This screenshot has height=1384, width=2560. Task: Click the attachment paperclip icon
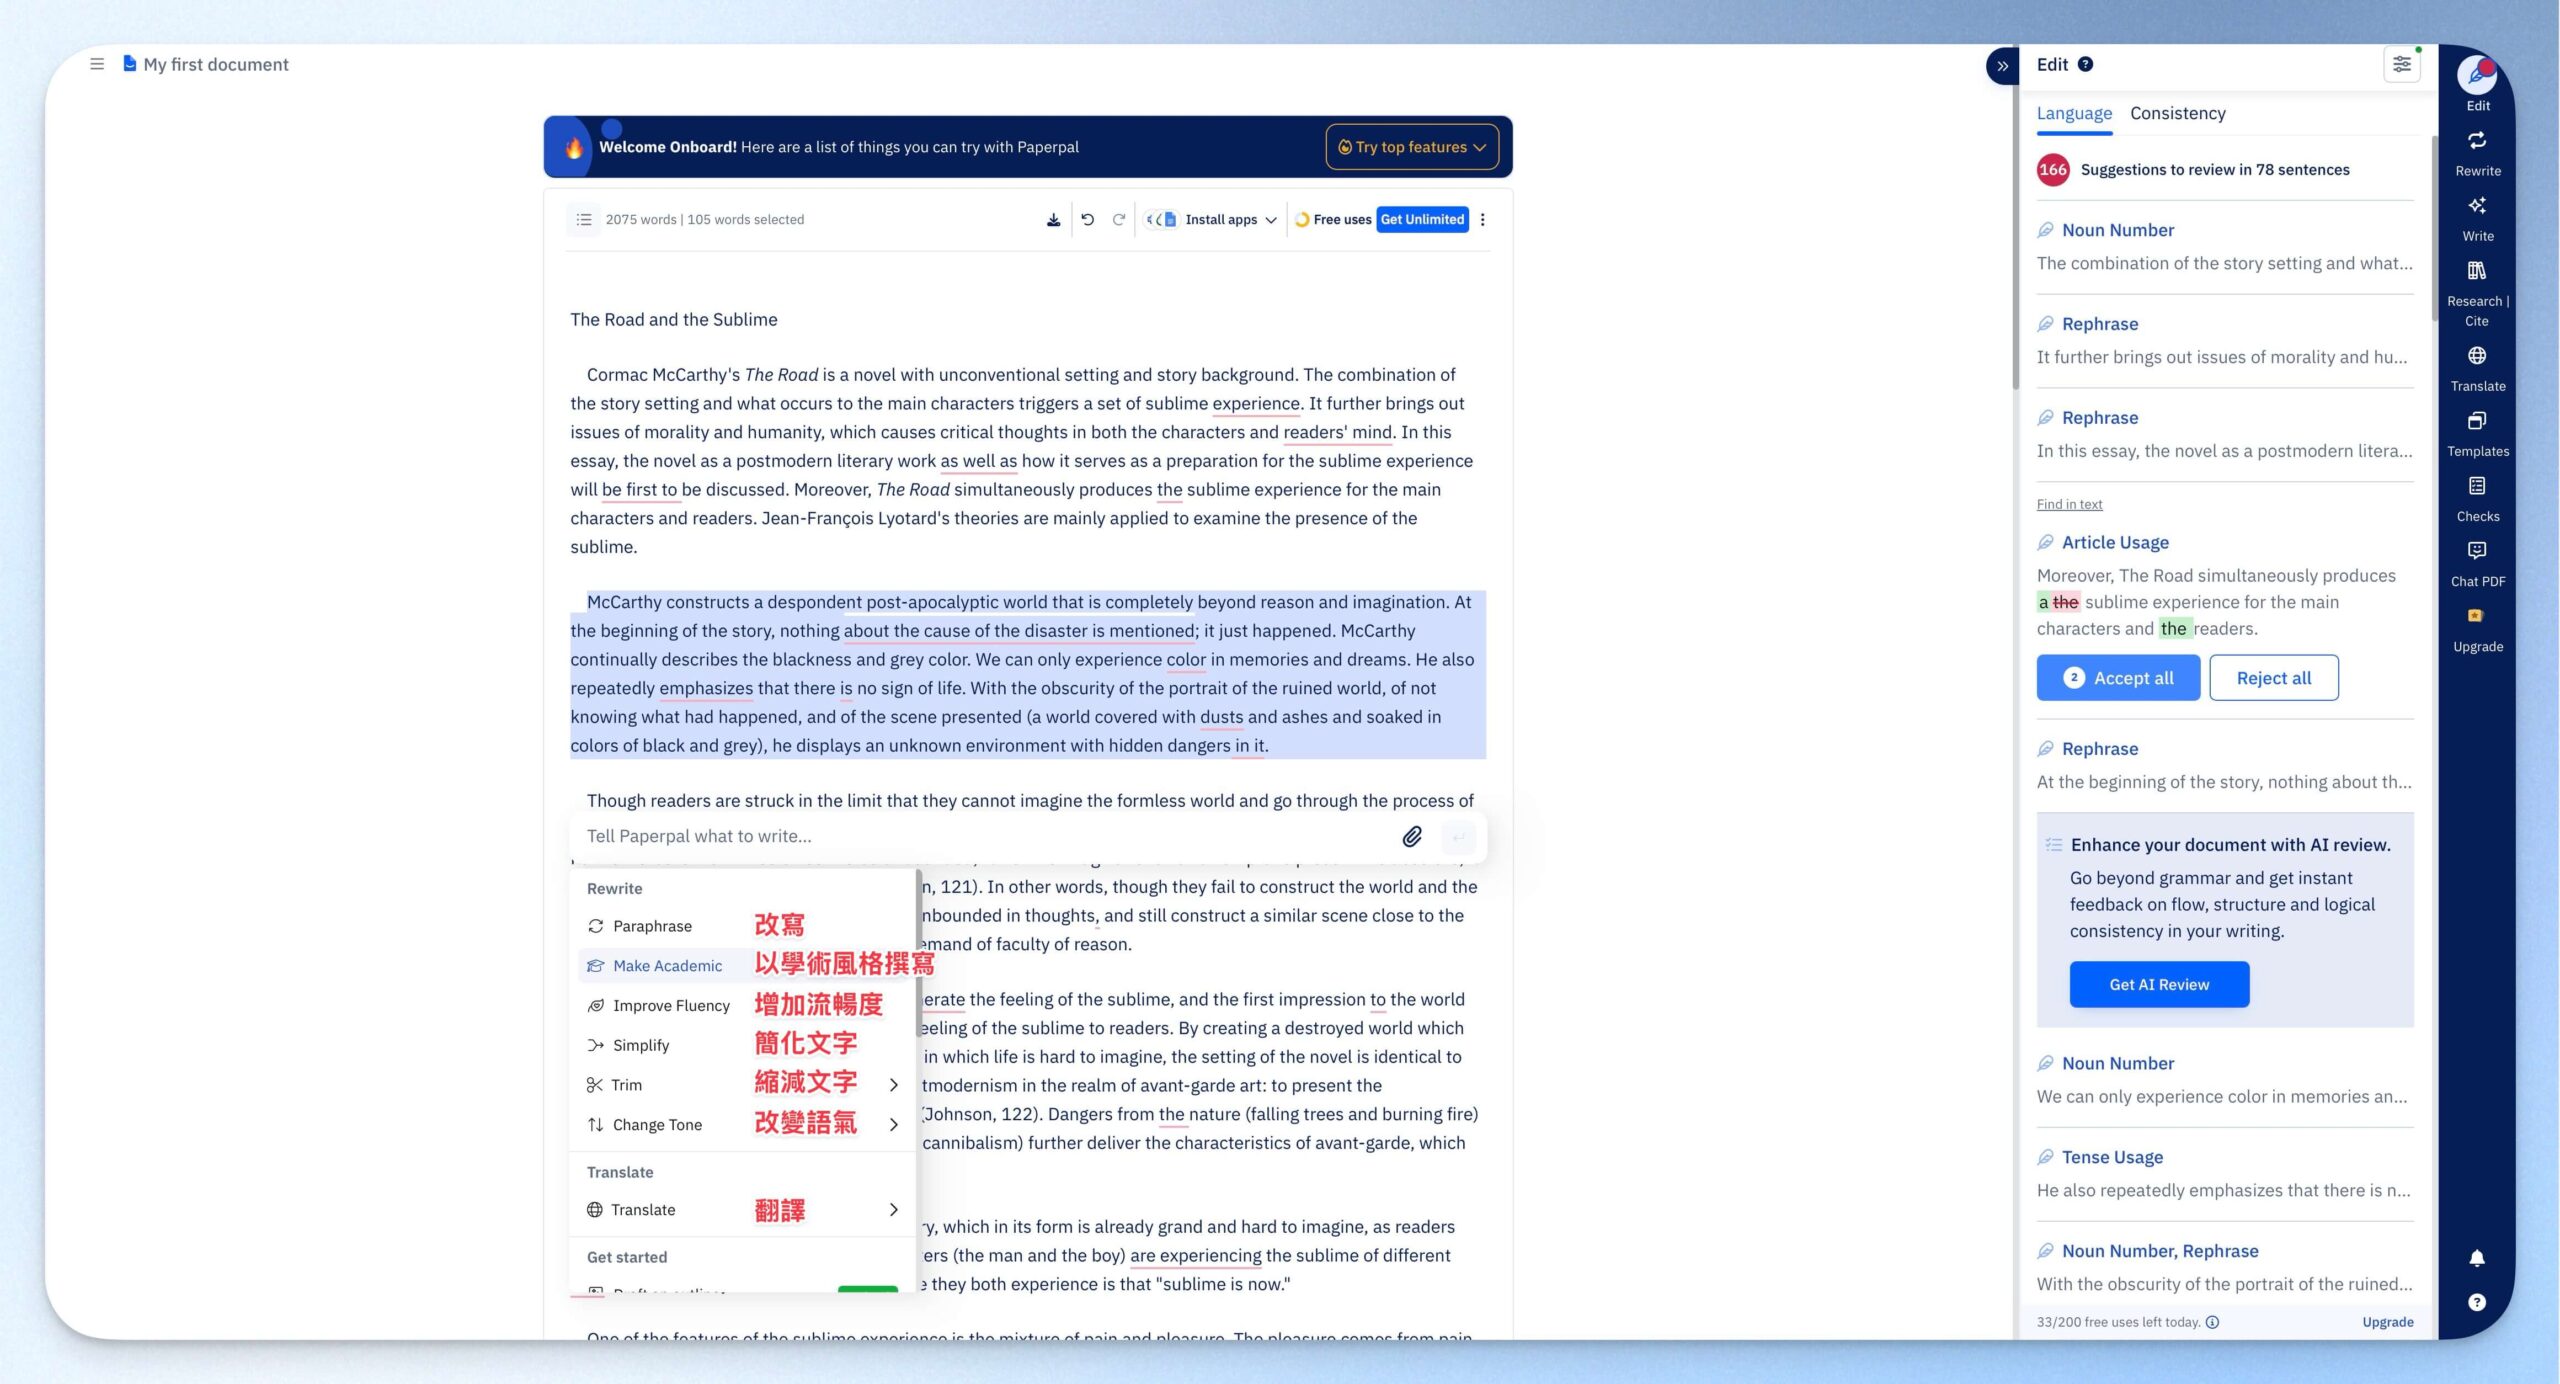pos(1411,836)
